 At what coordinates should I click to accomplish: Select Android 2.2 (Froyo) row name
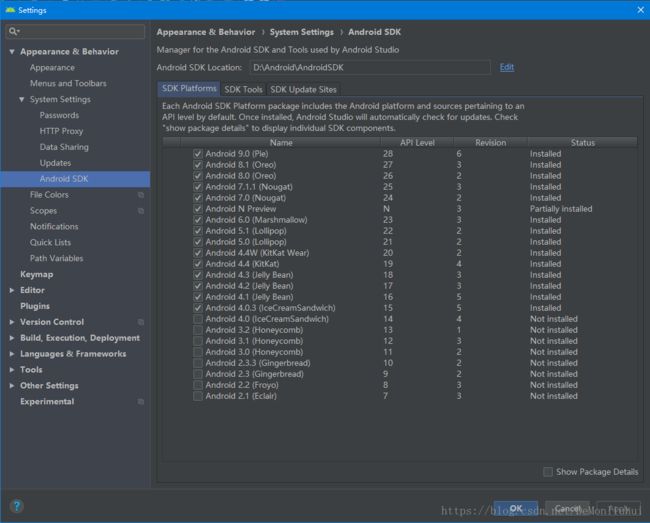242,385
